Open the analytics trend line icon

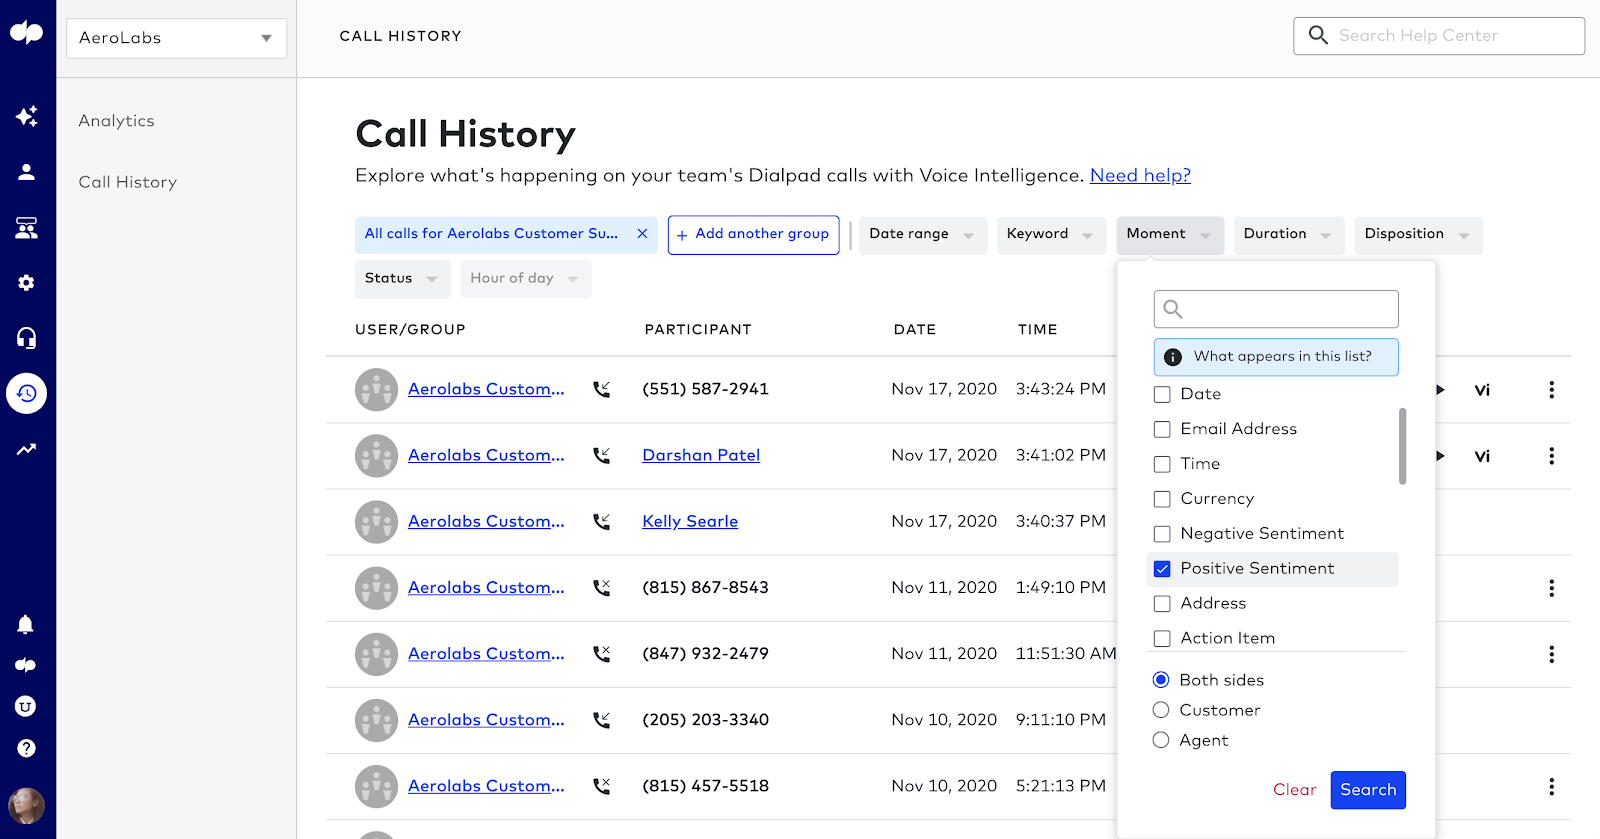coord(27,449)
